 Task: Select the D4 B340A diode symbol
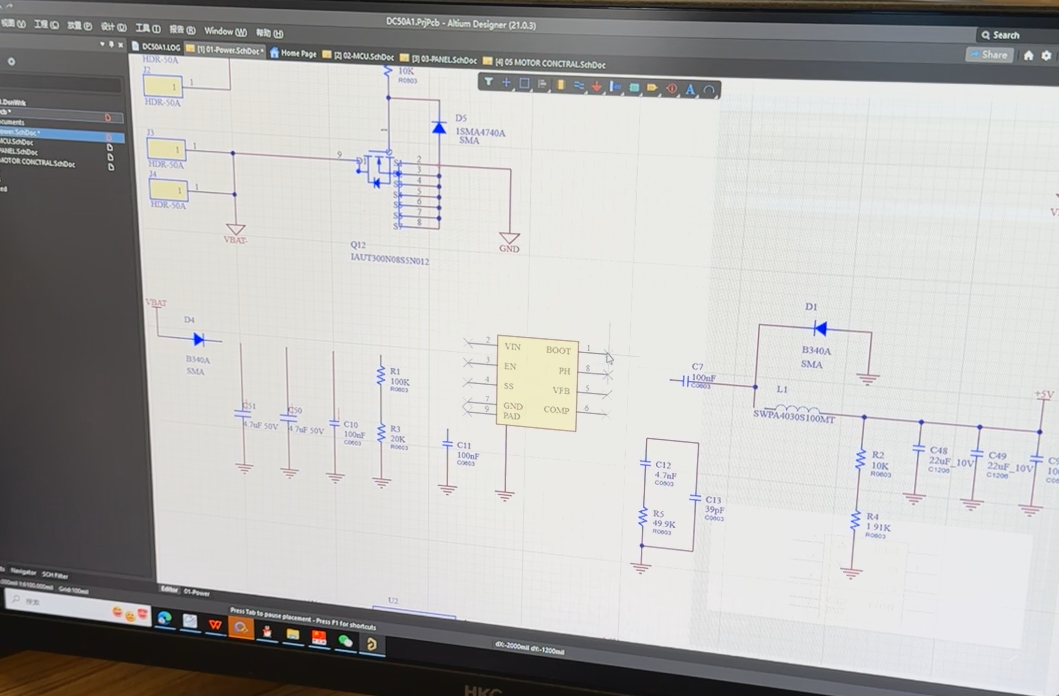pyautogui.click(x=199, y=339)
